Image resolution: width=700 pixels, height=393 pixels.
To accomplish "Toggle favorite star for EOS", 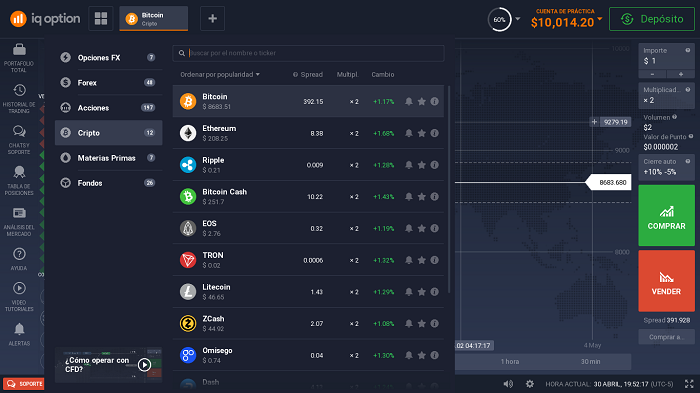I will coord(421,228).
